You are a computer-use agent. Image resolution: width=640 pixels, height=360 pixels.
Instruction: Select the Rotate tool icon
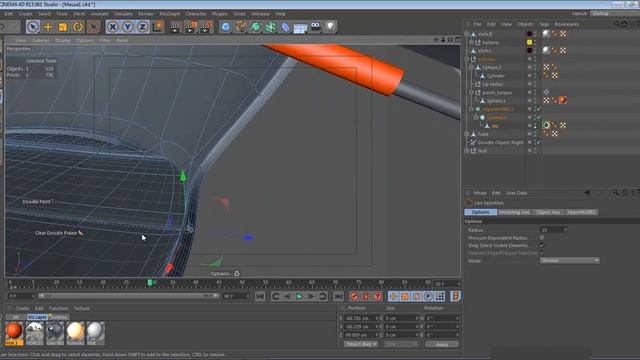[78, 27]
